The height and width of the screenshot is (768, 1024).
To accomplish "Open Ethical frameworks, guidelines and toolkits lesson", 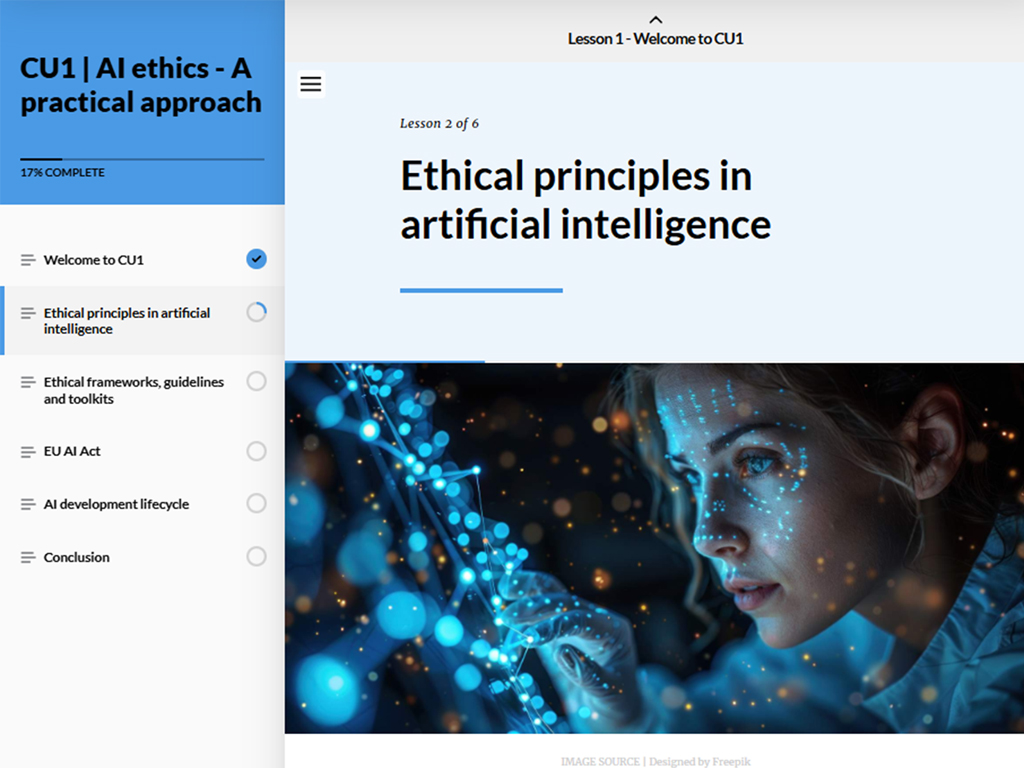I will tap(133, 390).
